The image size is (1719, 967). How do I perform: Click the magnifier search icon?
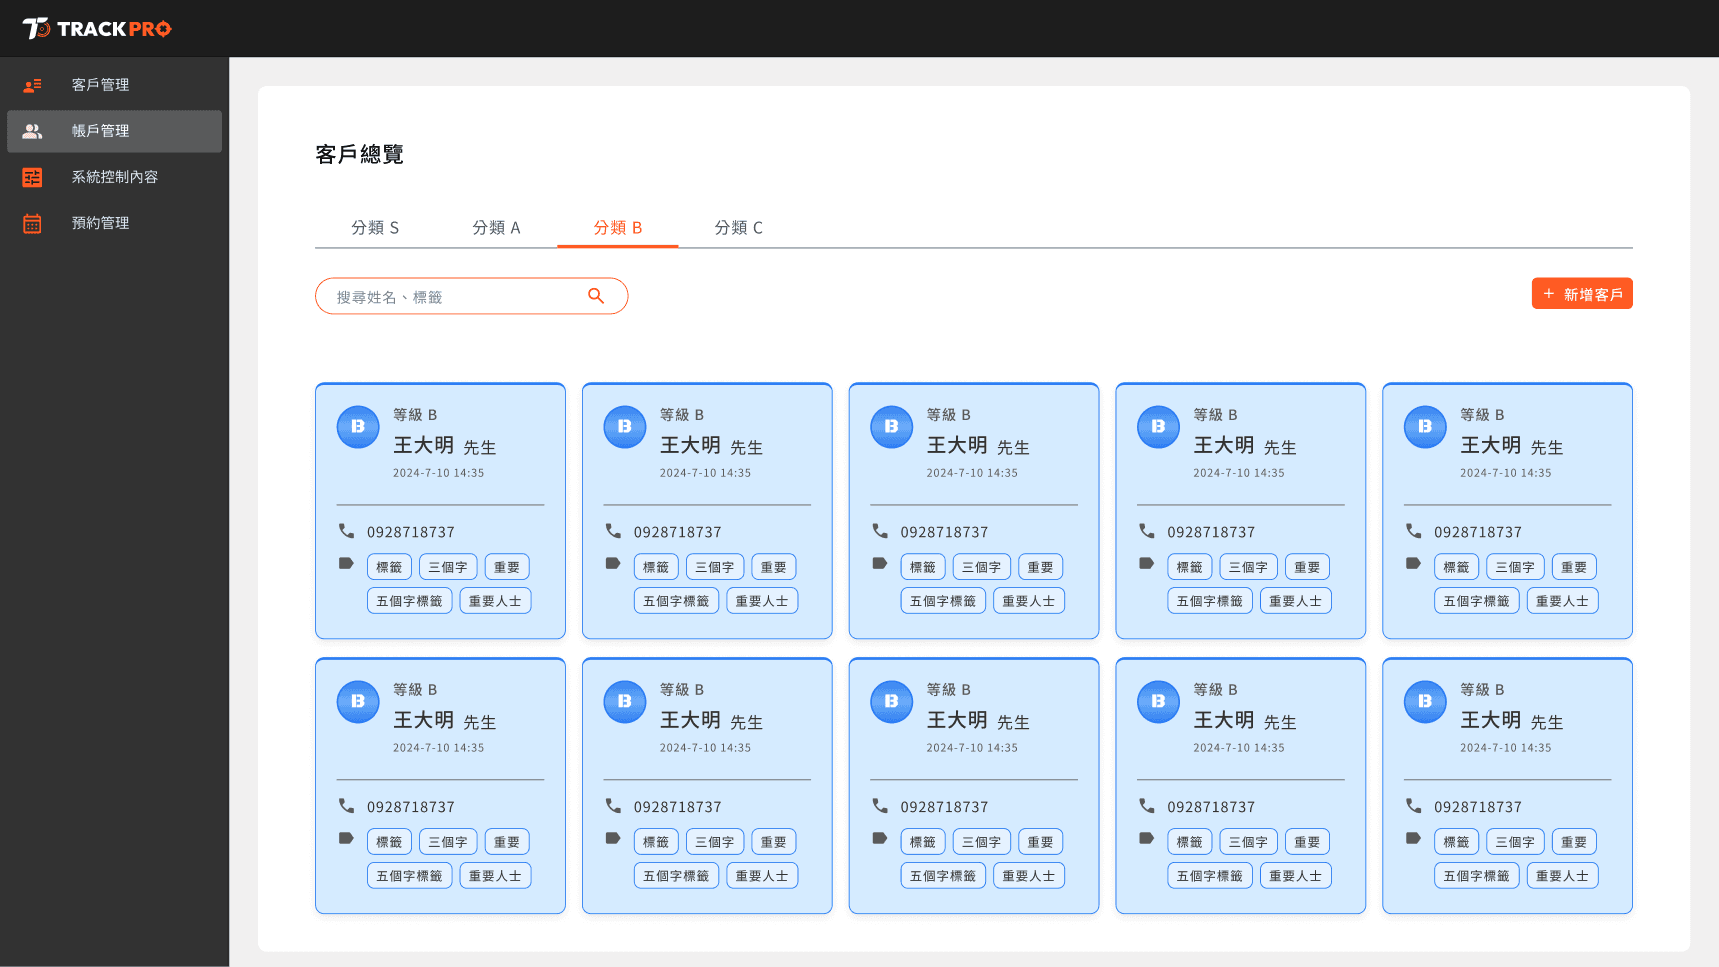(596, 296)
